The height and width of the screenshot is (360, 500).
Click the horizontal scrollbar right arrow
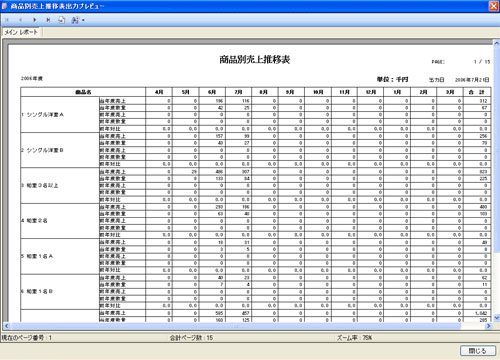[x=489, y=326]
